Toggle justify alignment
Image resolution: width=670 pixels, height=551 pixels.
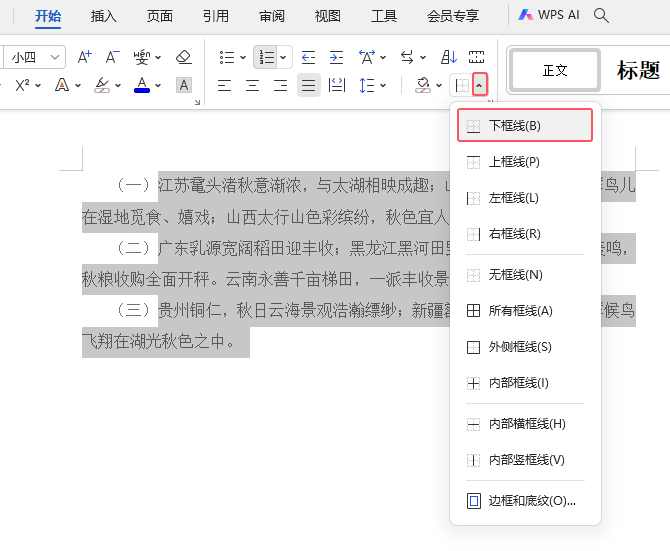[x=309, y=85]
